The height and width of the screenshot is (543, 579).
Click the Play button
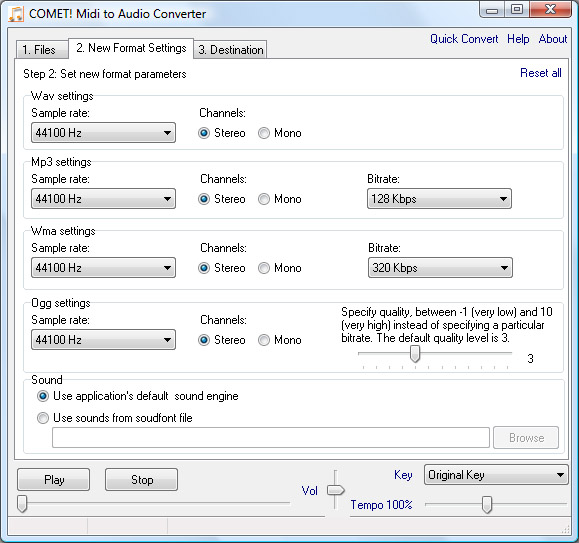pyautogui.click(x=54, y=480)
